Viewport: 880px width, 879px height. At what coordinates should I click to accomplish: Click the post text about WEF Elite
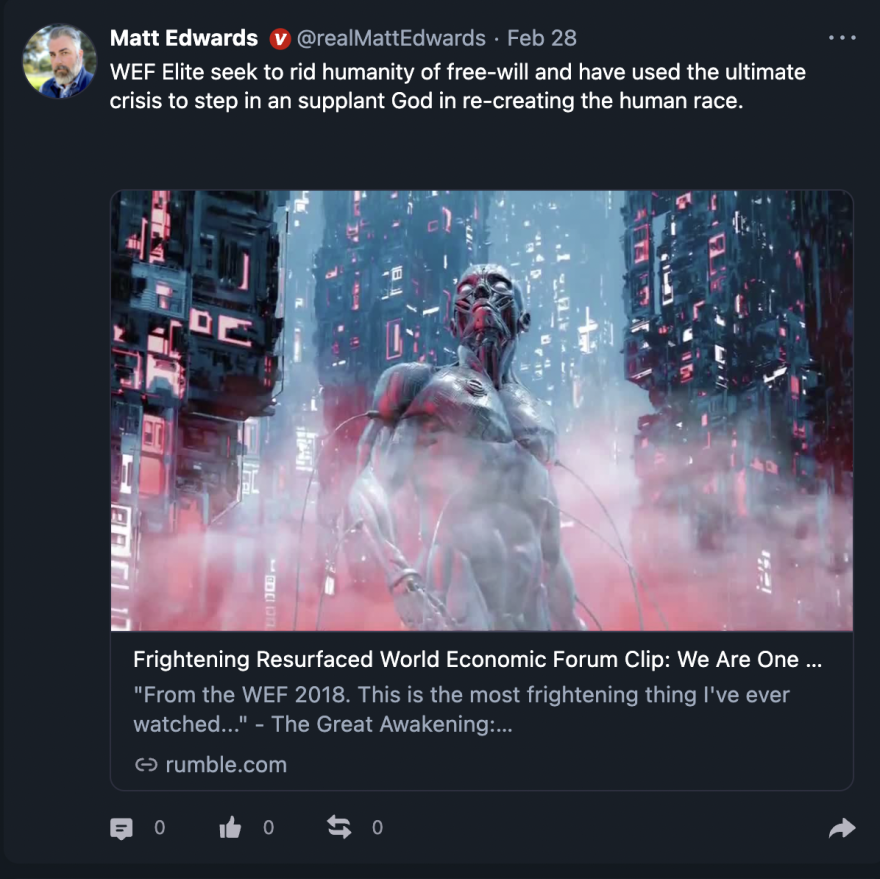(x=458, y=86)
